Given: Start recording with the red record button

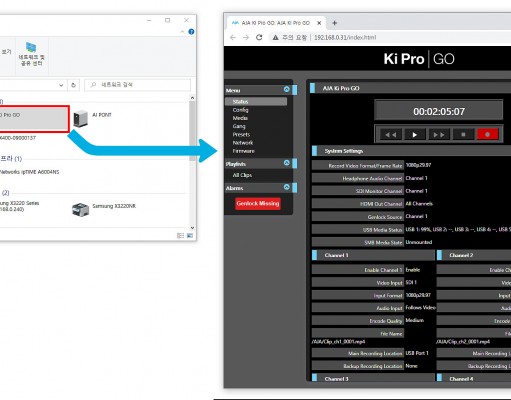Looking at the screenshot, I should 487,135.
